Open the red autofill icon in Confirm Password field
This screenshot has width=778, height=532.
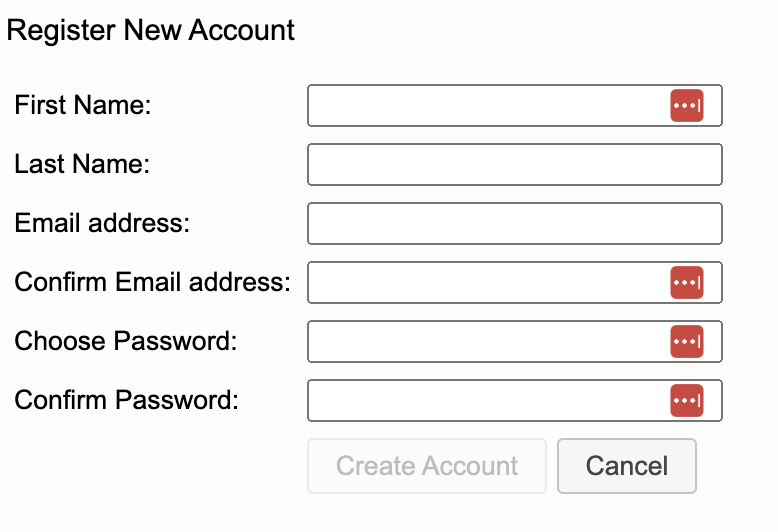(687, 400)
